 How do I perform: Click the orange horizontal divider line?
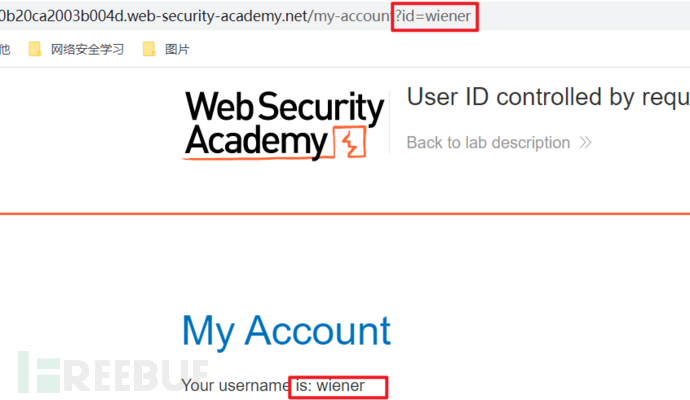(345, 213)
